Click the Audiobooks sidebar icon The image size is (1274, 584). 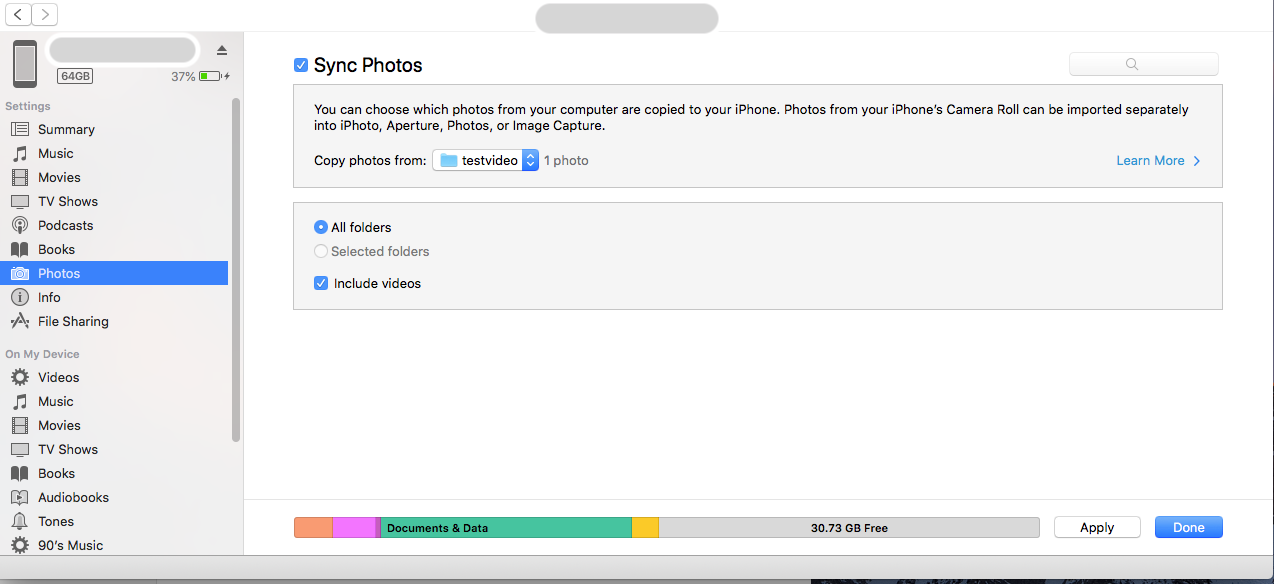click(19, 497)
